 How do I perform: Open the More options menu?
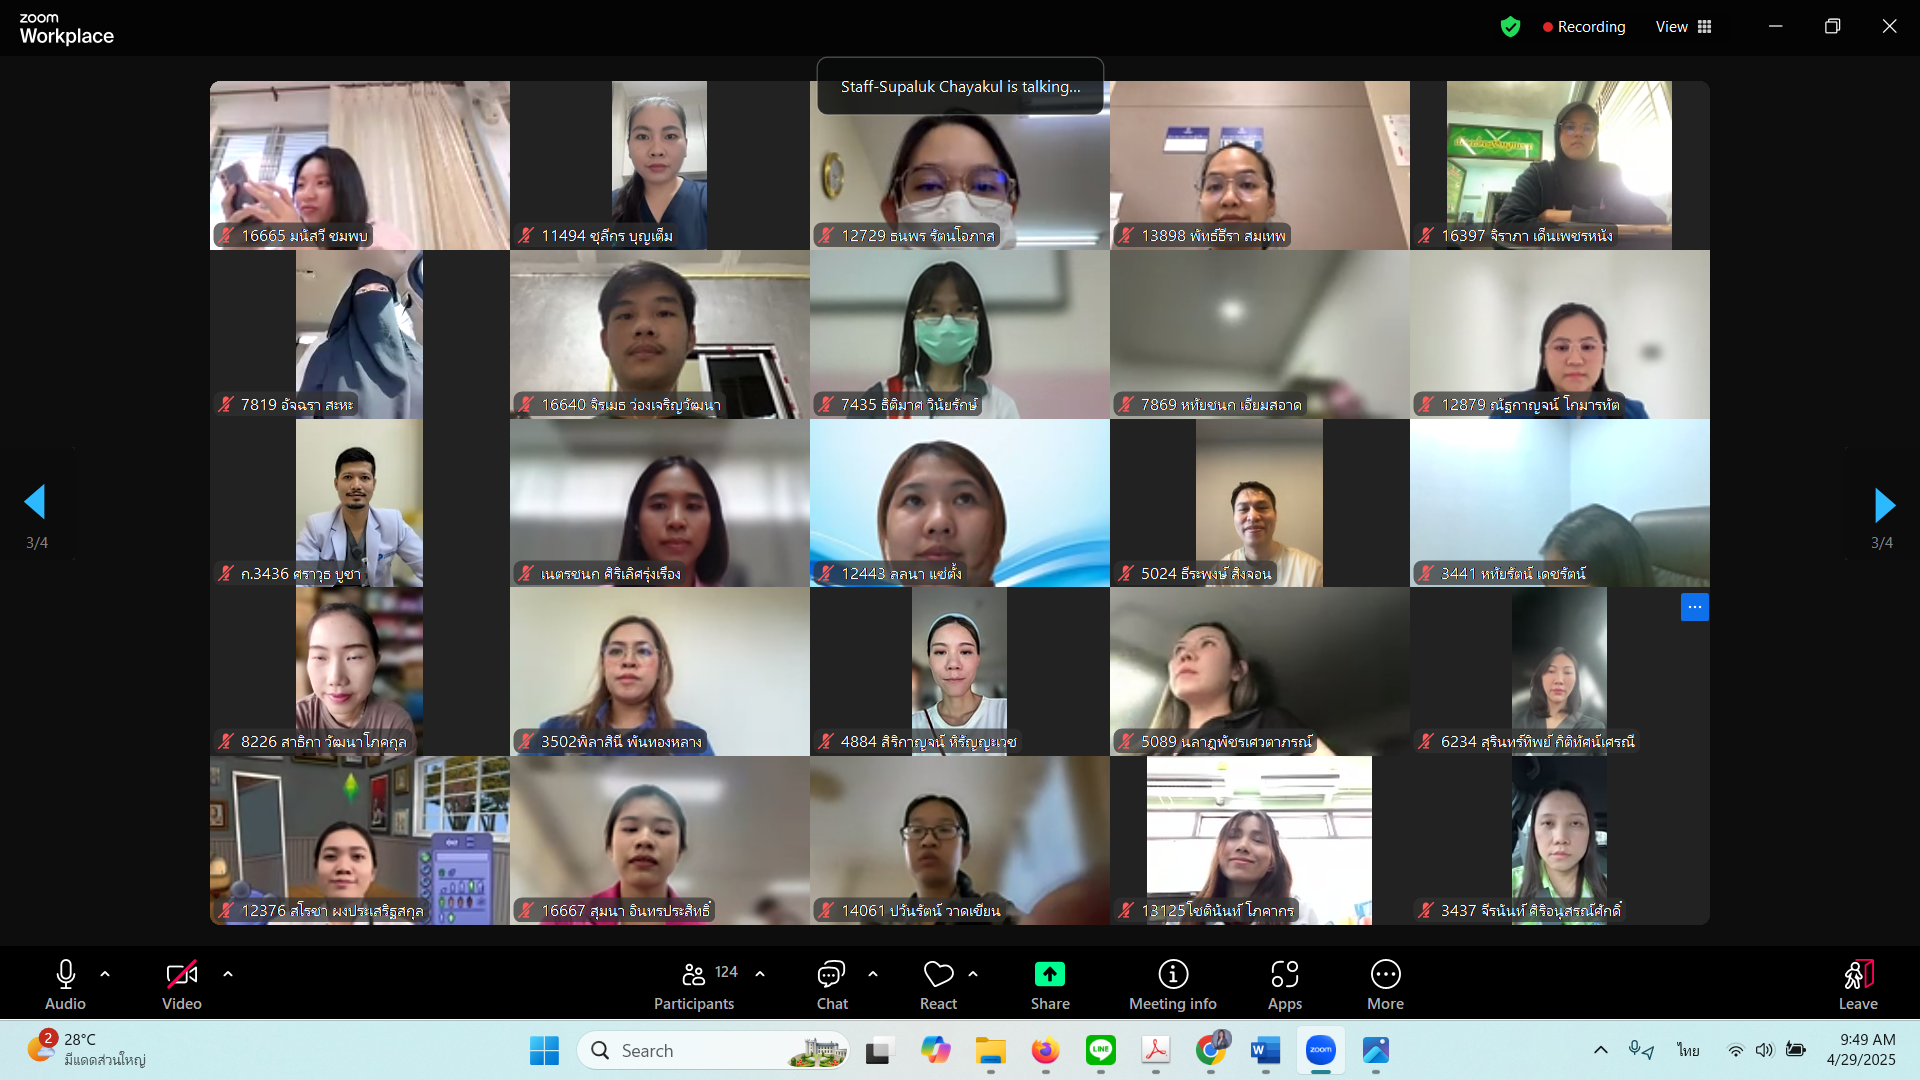pos(1385,975)
